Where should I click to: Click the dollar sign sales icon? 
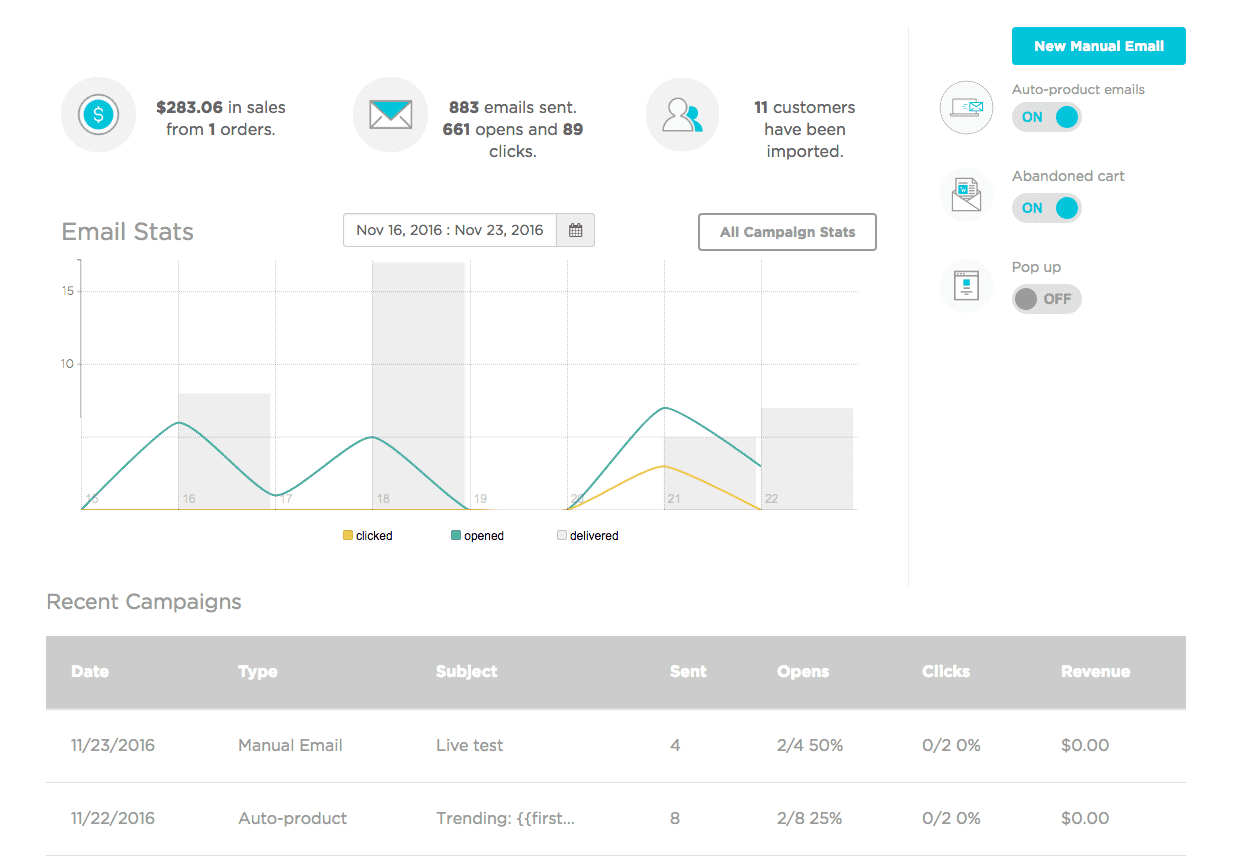(x=98, y=115)
